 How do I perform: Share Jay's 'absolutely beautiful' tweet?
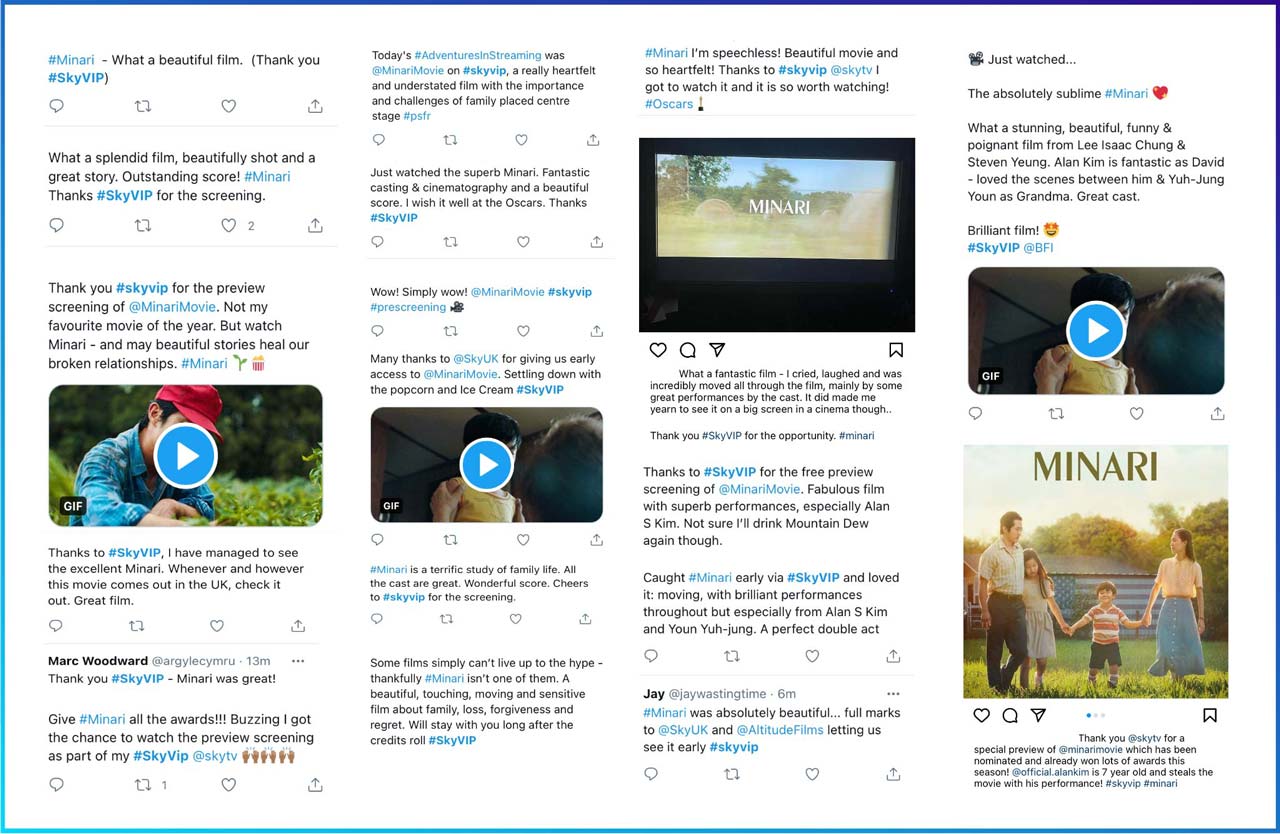coord(893,774)
